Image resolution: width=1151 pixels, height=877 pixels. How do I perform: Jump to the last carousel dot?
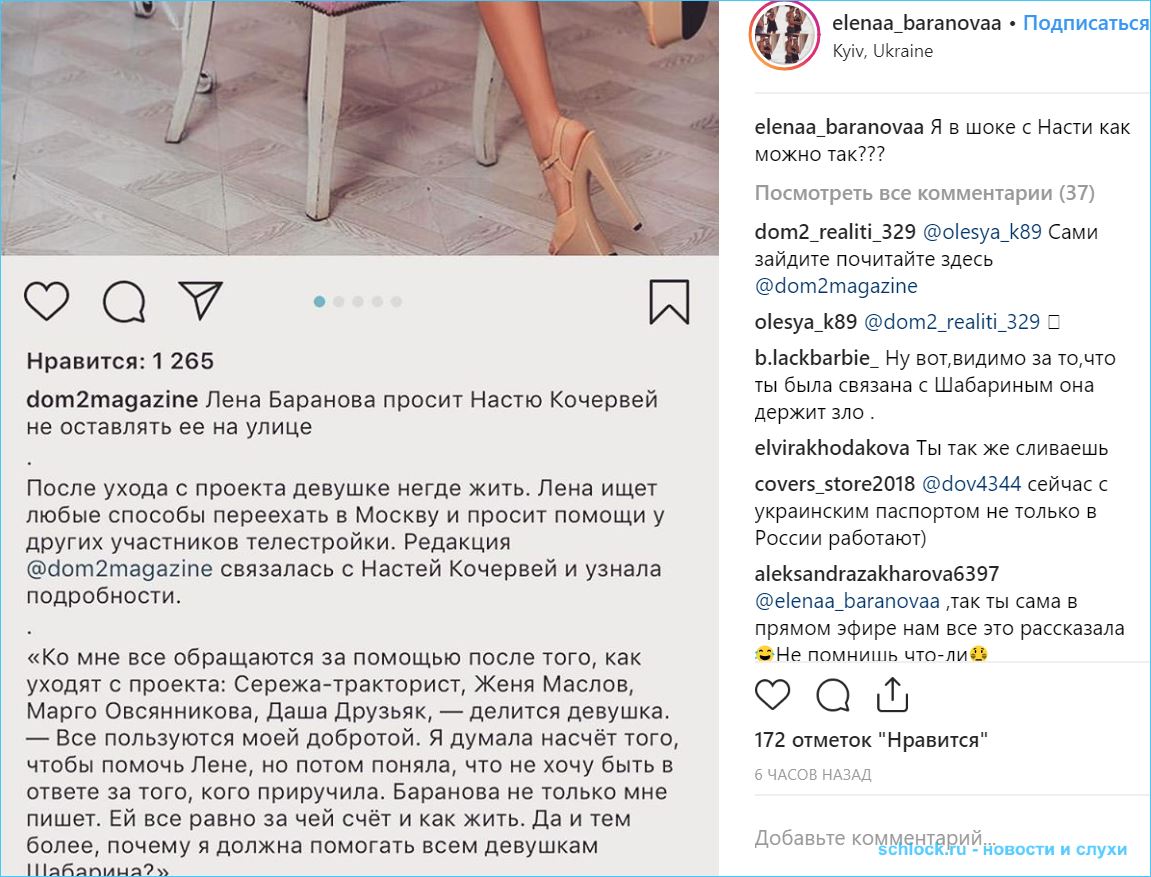click(x=396, y=302)
